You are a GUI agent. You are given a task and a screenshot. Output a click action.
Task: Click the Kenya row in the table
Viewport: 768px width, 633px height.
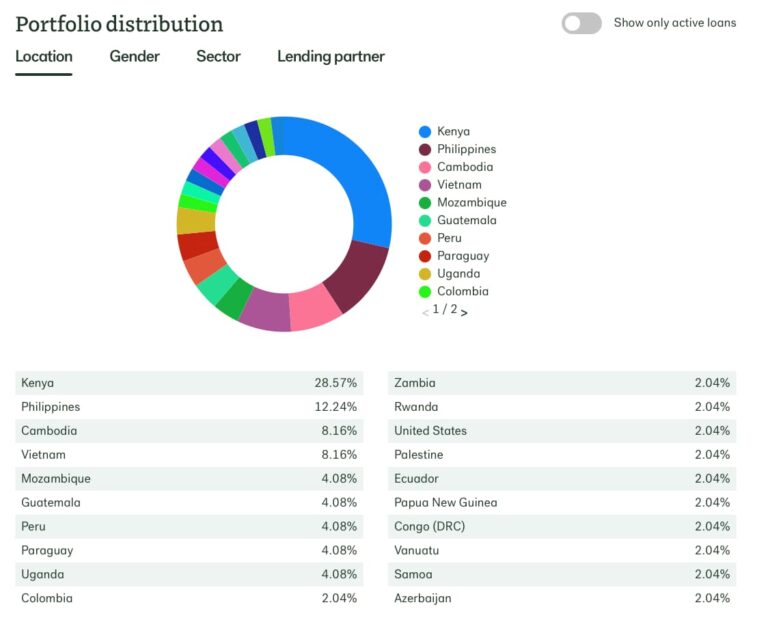(188, 383)
